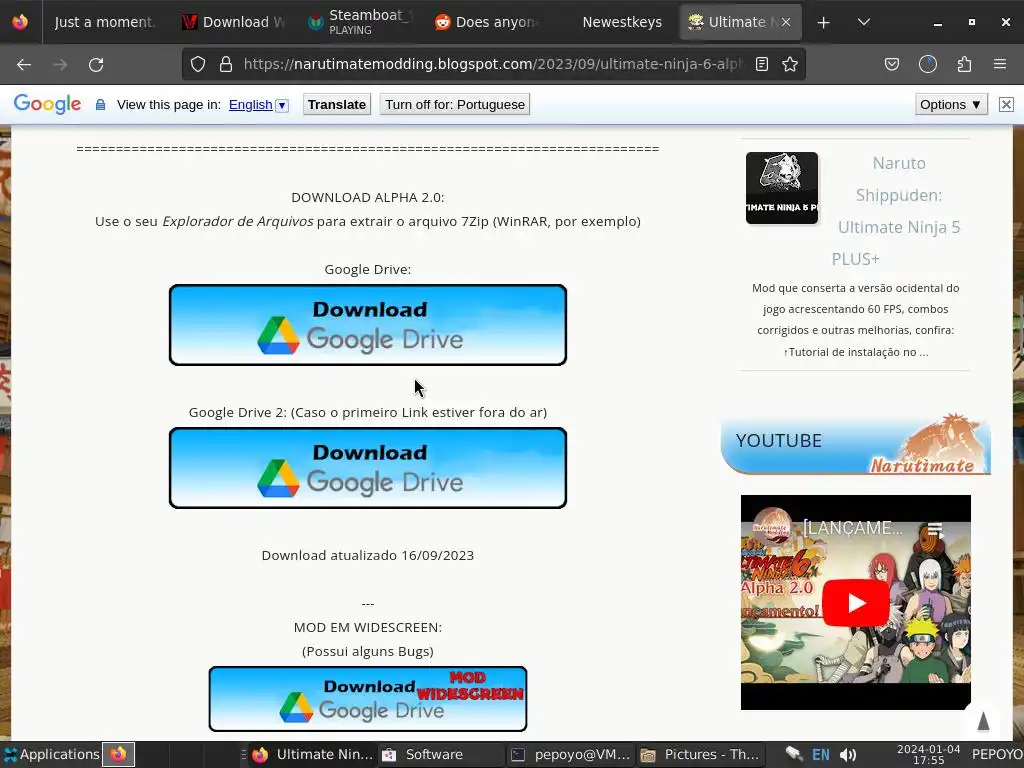This screenshot has width=1024, height=768.
Task: Toggle reader view in address bar
Action: (761, 64)
